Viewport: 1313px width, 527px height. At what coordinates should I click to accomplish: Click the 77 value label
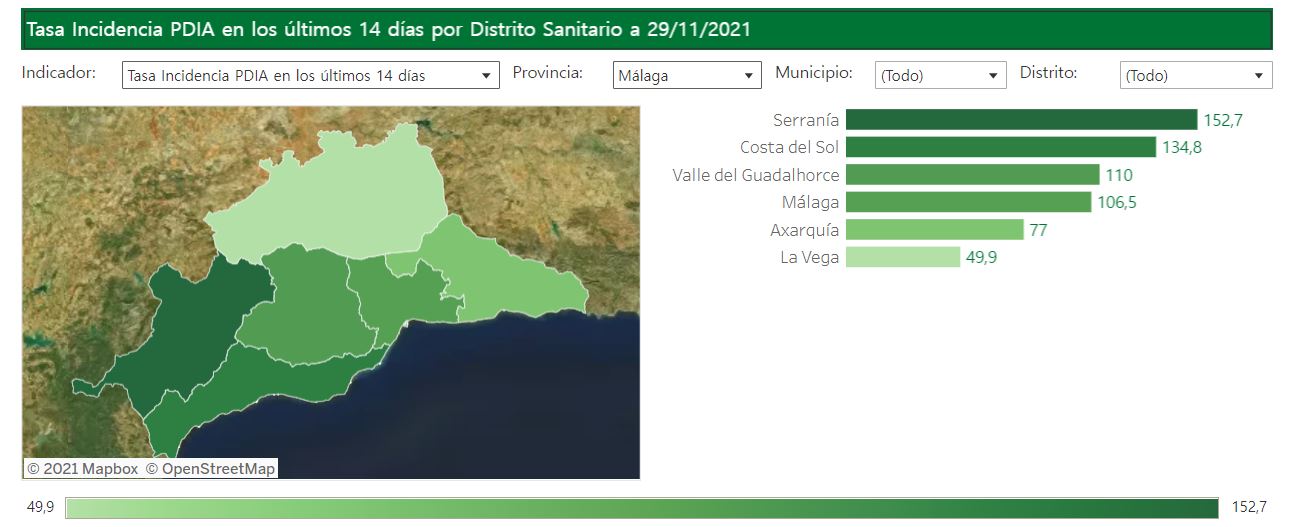[x=1038, y=230]
